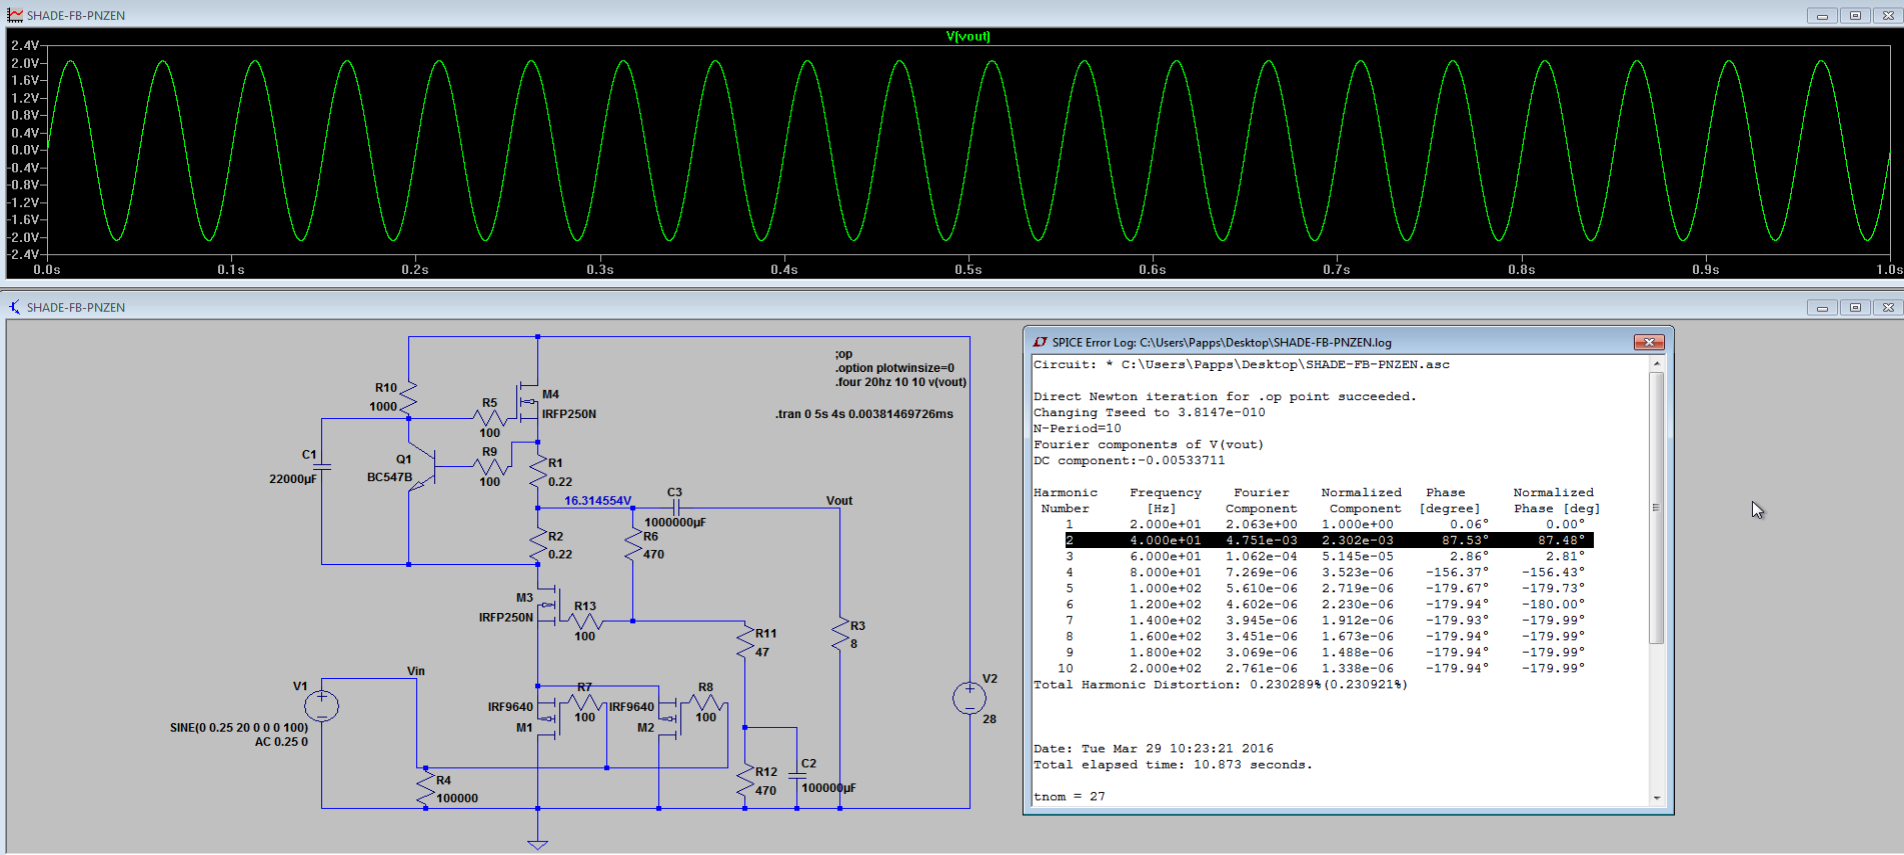Viewport: 1904px width, 855px height.
Task: Click the Total Harmonic Distortion line
Action: pyautogui.click(x=1220, y=685)
